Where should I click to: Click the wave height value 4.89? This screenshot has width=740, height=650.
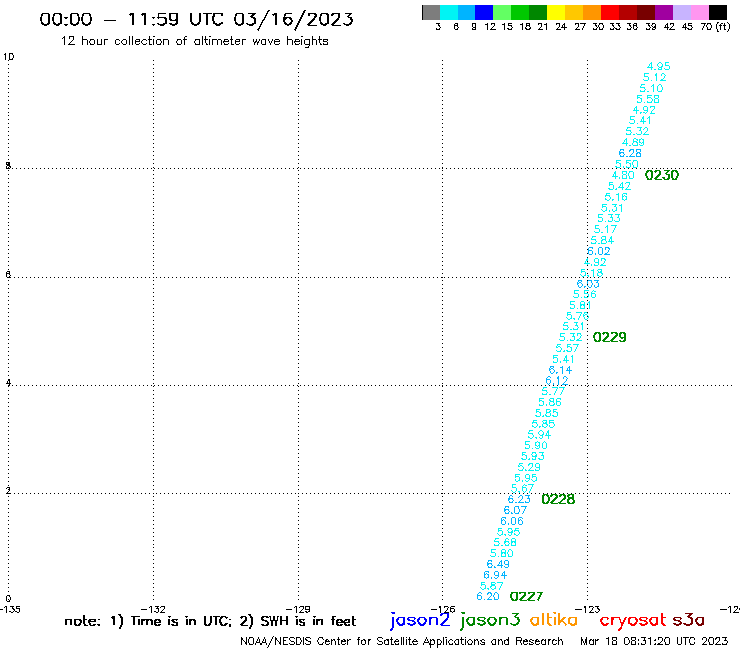point(633,142)
